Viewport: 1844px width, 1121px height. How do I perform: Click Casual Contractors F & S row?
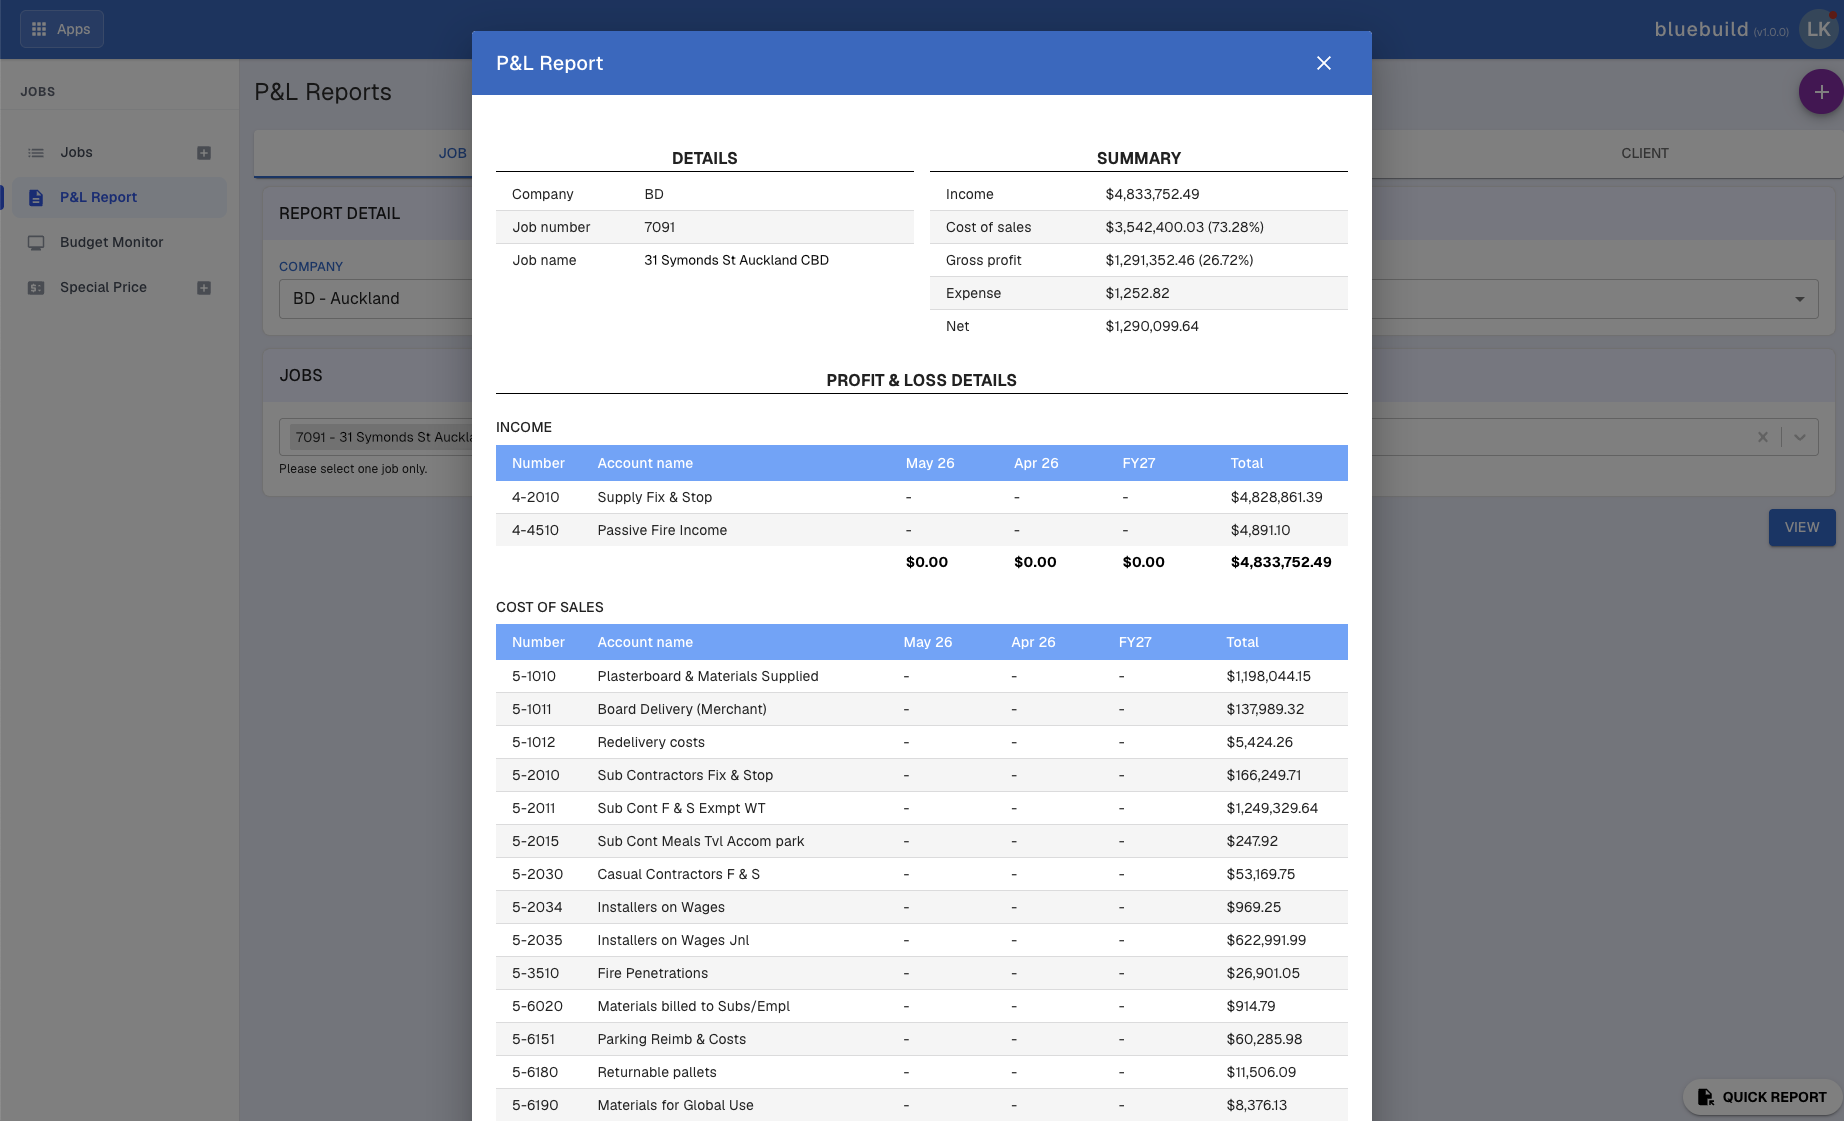[x=921, y=874]
